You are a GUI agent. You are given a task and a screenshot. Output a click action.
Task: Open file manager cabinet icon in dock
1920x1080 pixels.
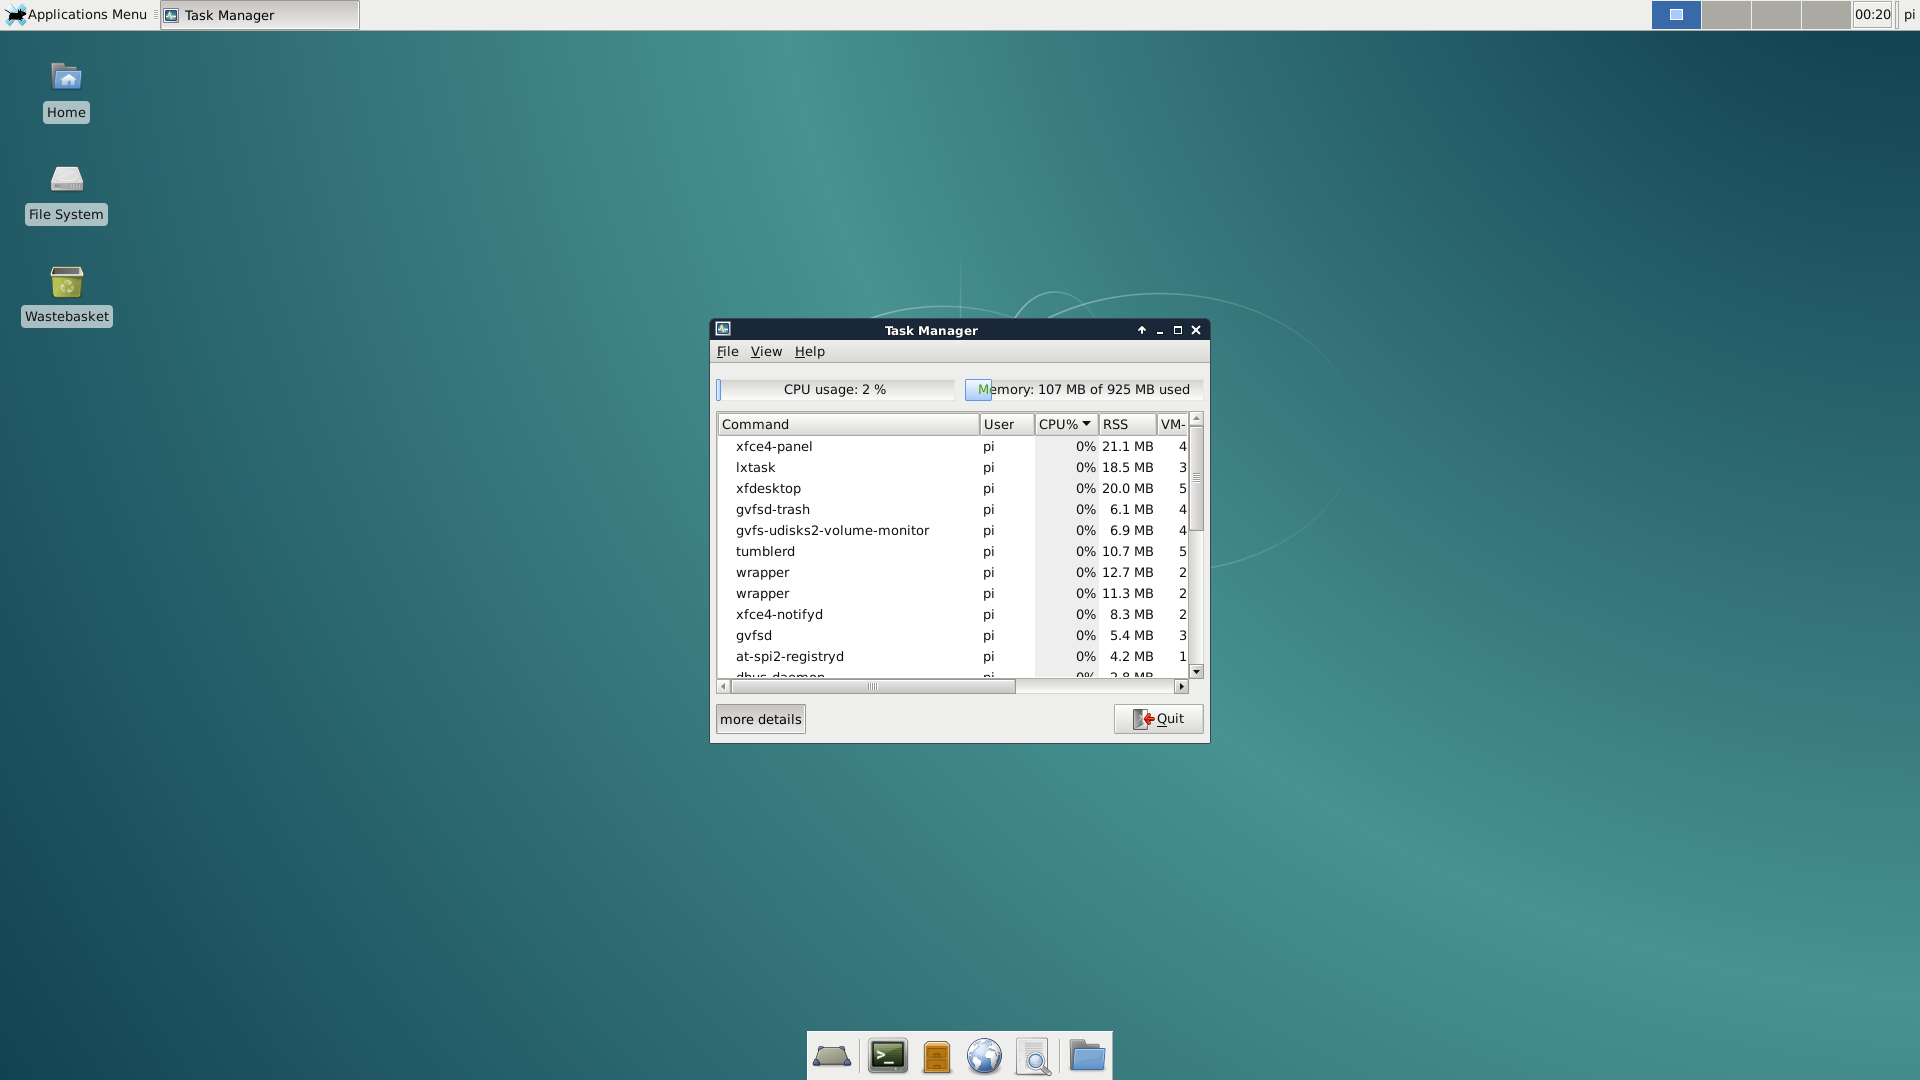(x=936, y=1056)
